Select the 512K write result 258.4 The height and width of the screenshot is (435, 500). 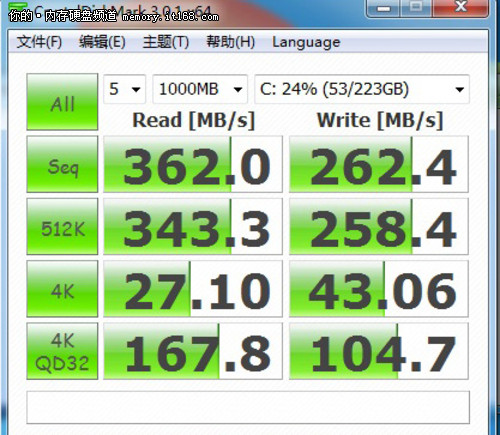click(x=379, y=226)
